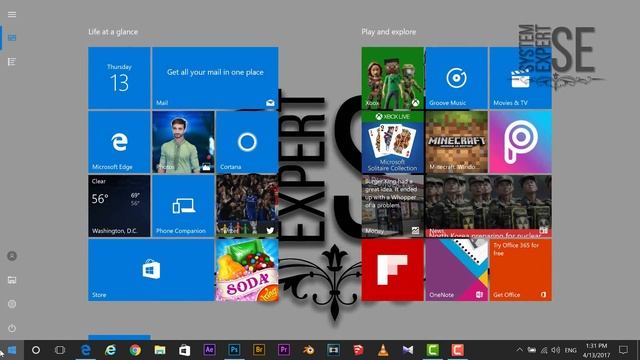Open the network icon in system tray
Image resolution: width=640 pixels, height=360 pixels.
coord(544,350)
